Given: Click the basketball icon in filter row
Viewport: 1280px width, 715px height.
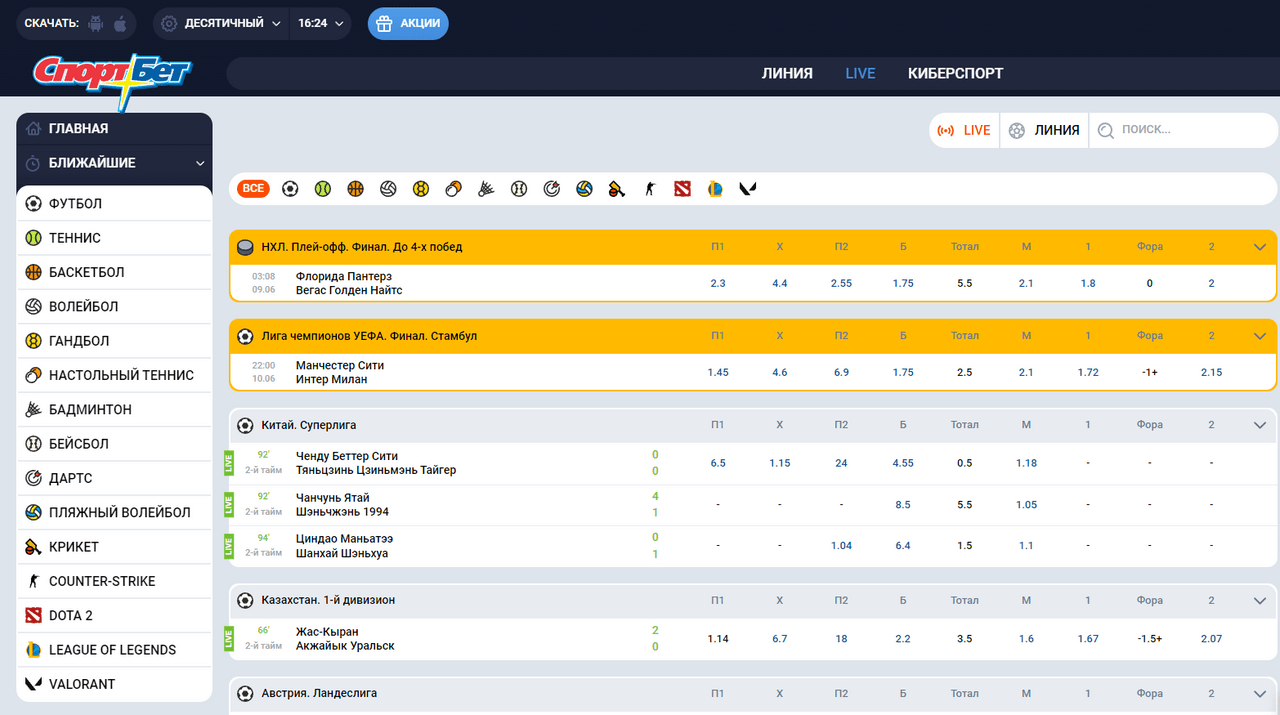Looking at the screenshot, I should coord(355,188).
